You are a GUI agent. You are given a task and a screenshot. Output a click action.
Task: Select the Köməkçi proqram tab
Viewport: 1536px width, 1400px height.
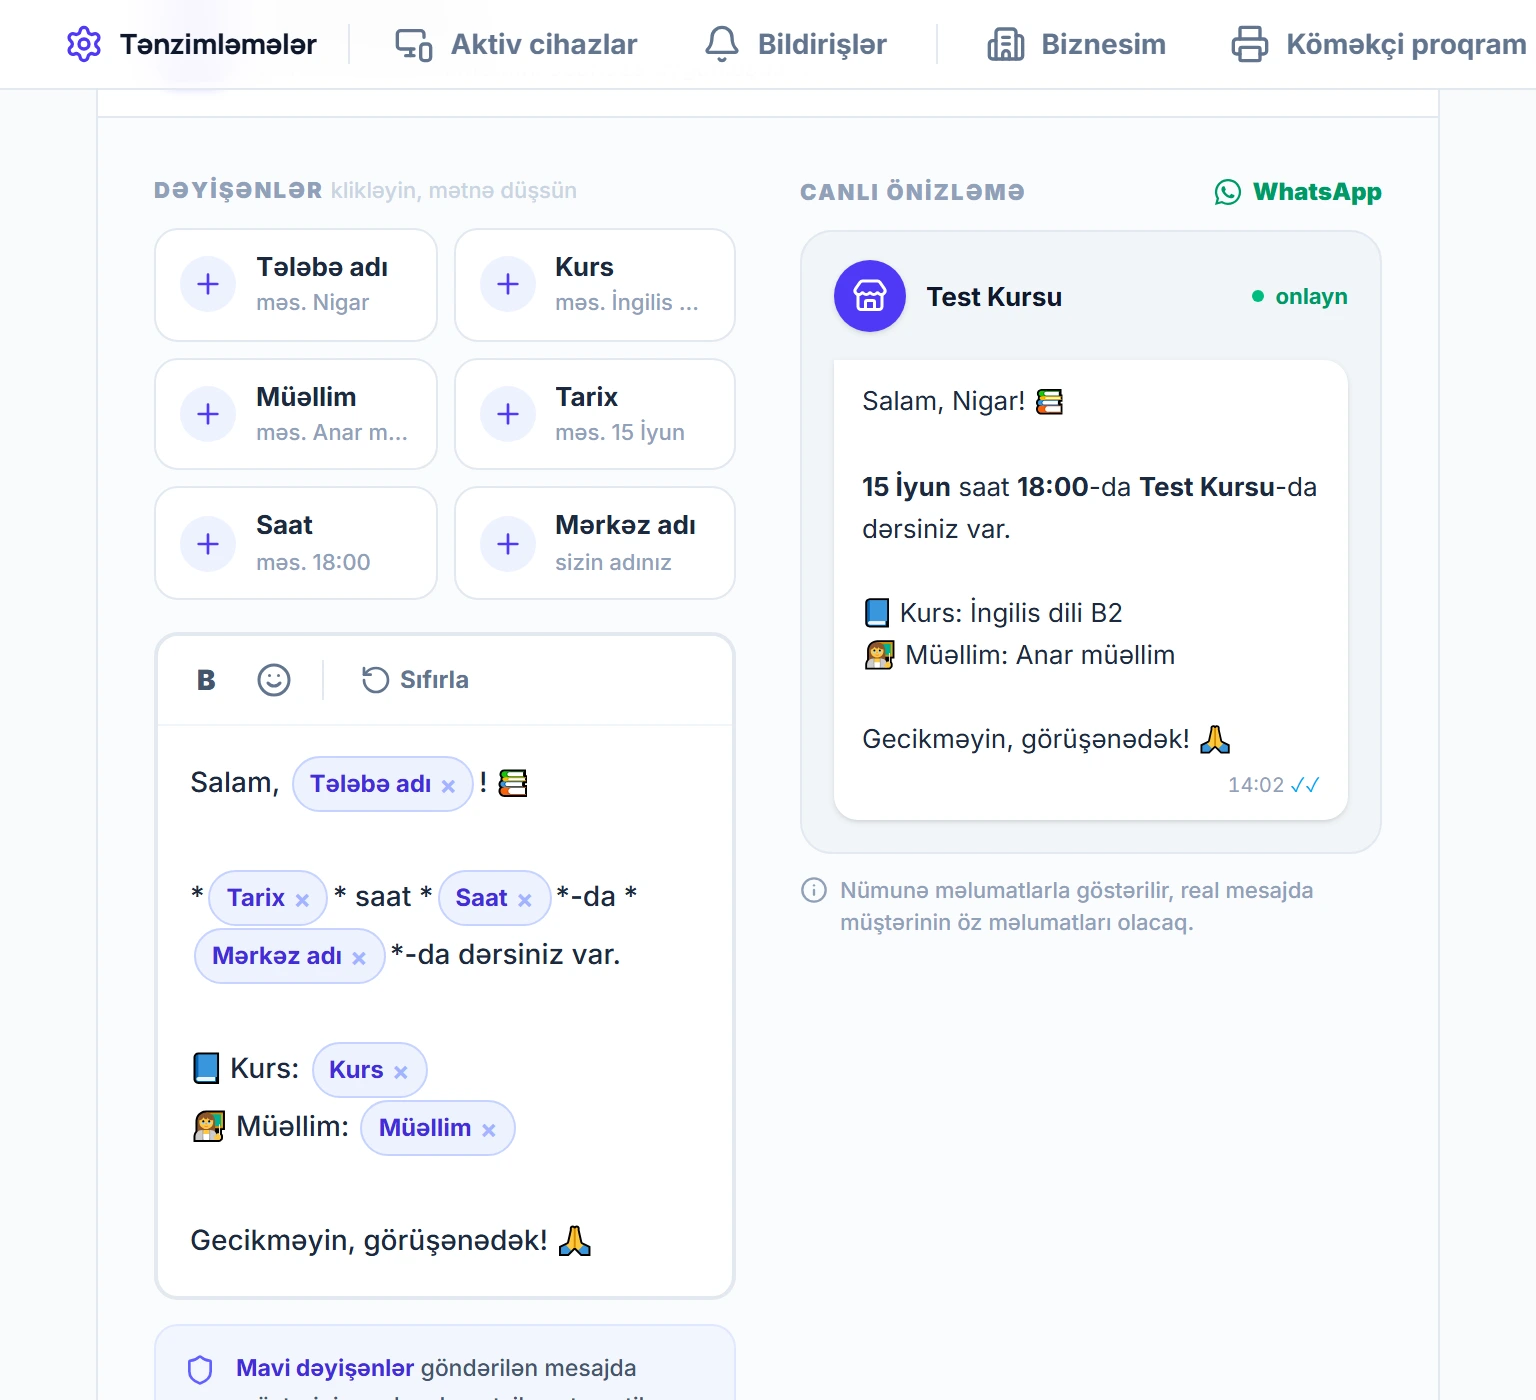1379,44
